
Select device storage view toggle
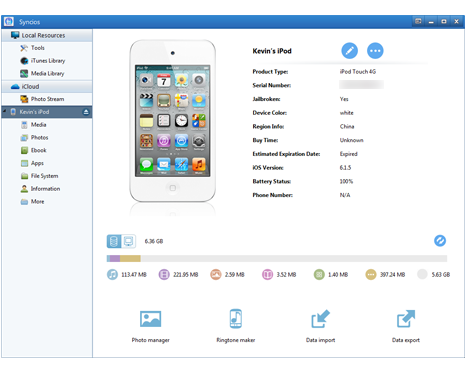point(114,241)
